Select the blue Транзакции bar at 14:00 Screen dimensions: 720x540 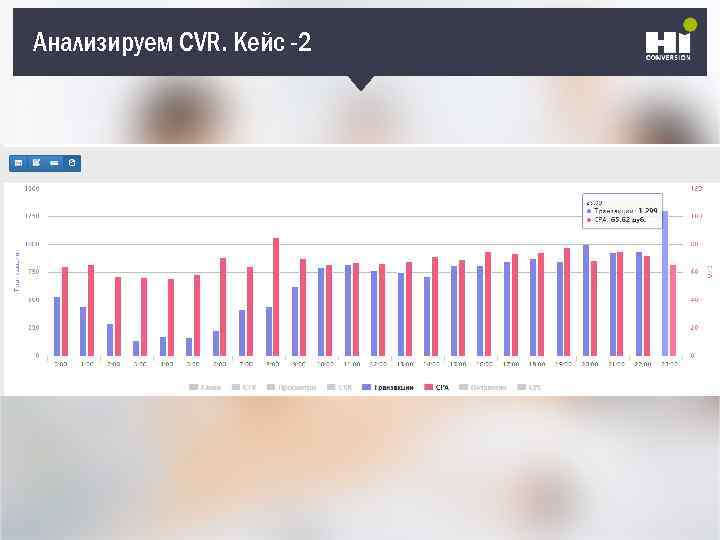point(427,316)
